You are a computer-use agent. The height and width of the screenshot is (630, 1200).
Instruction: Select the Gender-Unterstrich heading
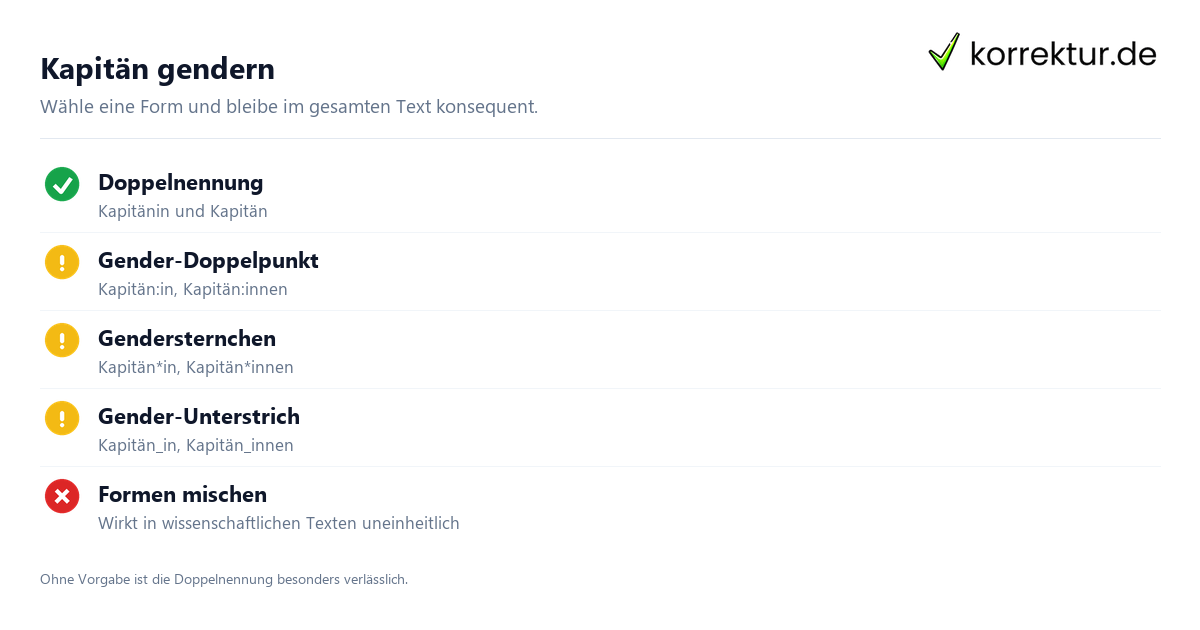199,417
